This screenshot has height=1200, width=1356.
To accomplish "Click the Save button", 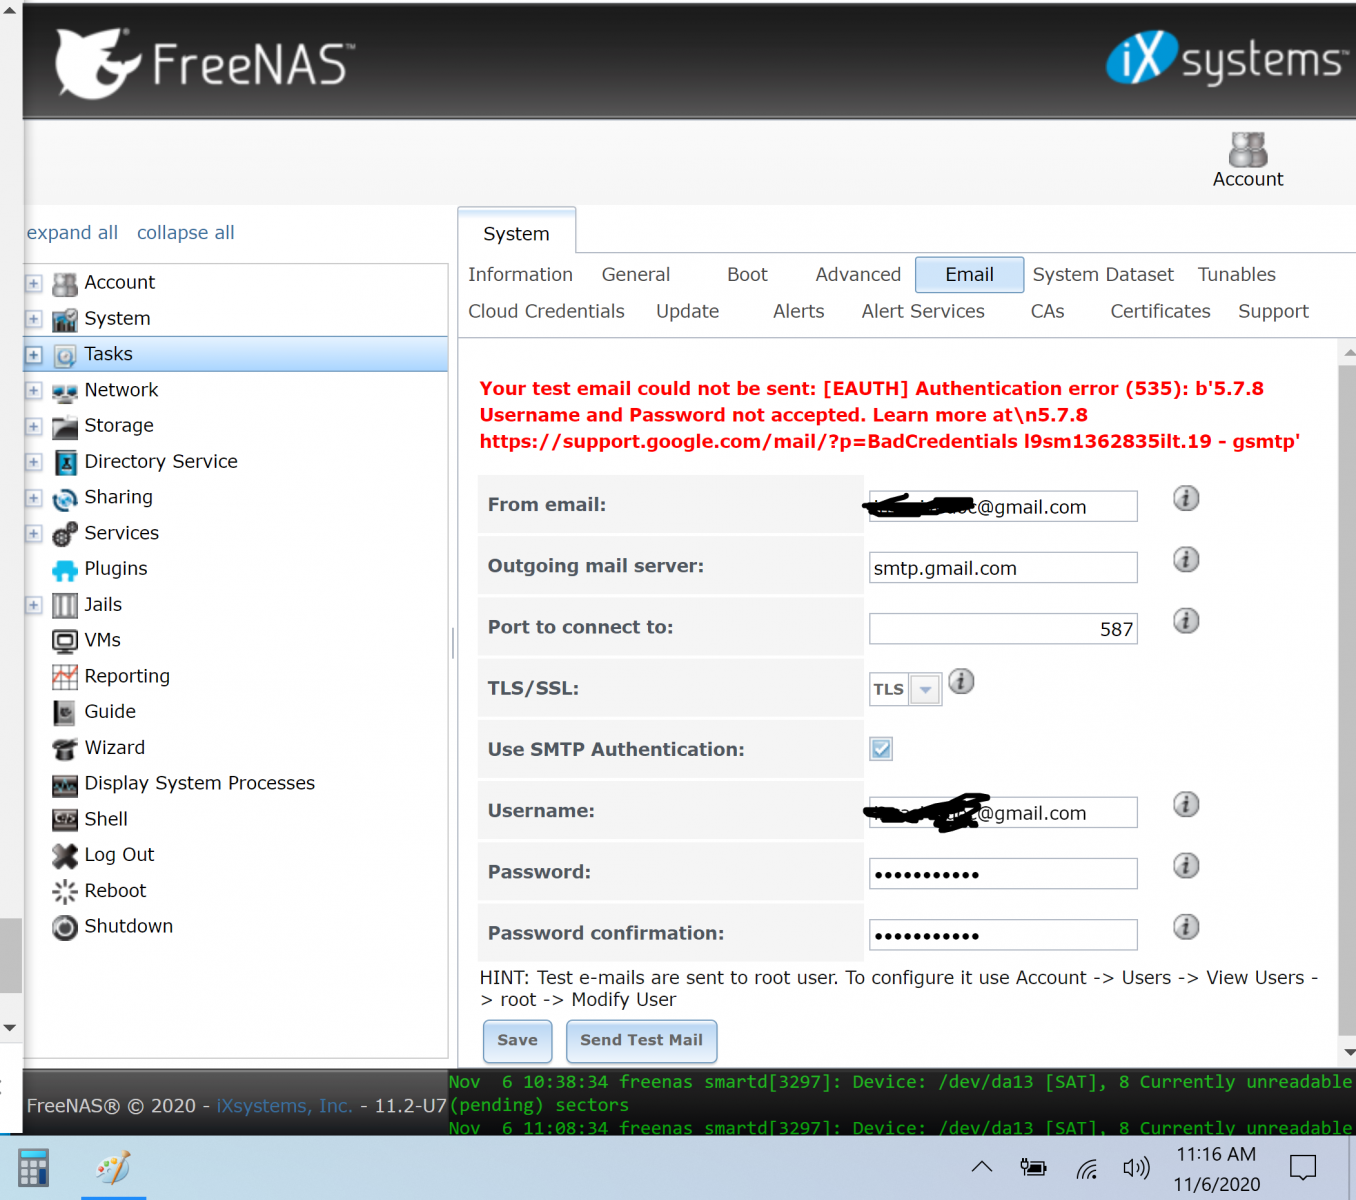I will pyautogui.click(x=517, y=1041).
